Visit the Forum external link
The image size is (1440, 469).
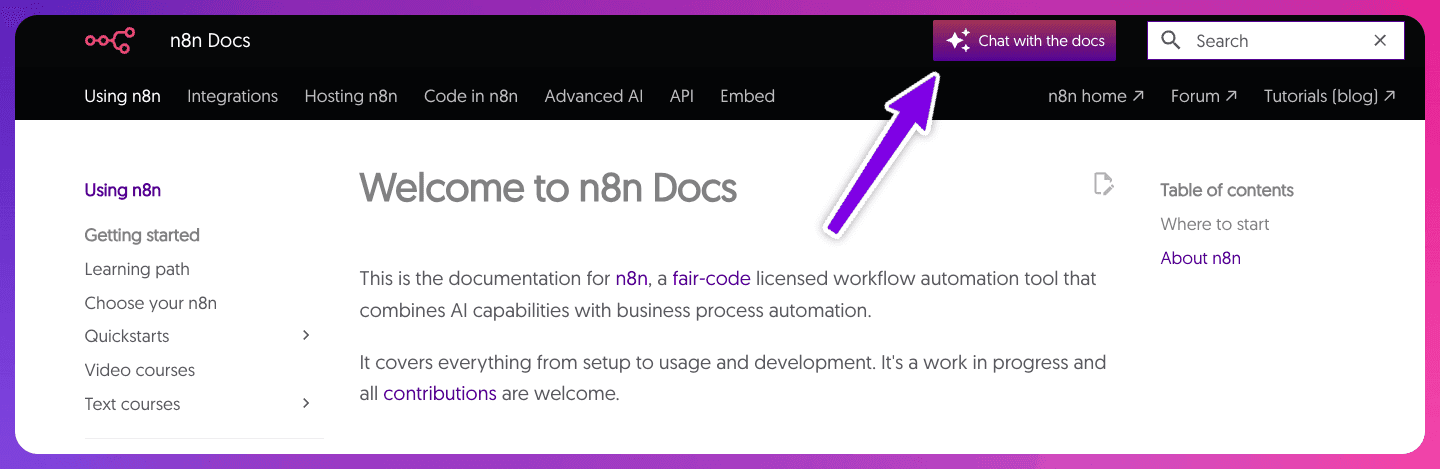coord(1204,96)
